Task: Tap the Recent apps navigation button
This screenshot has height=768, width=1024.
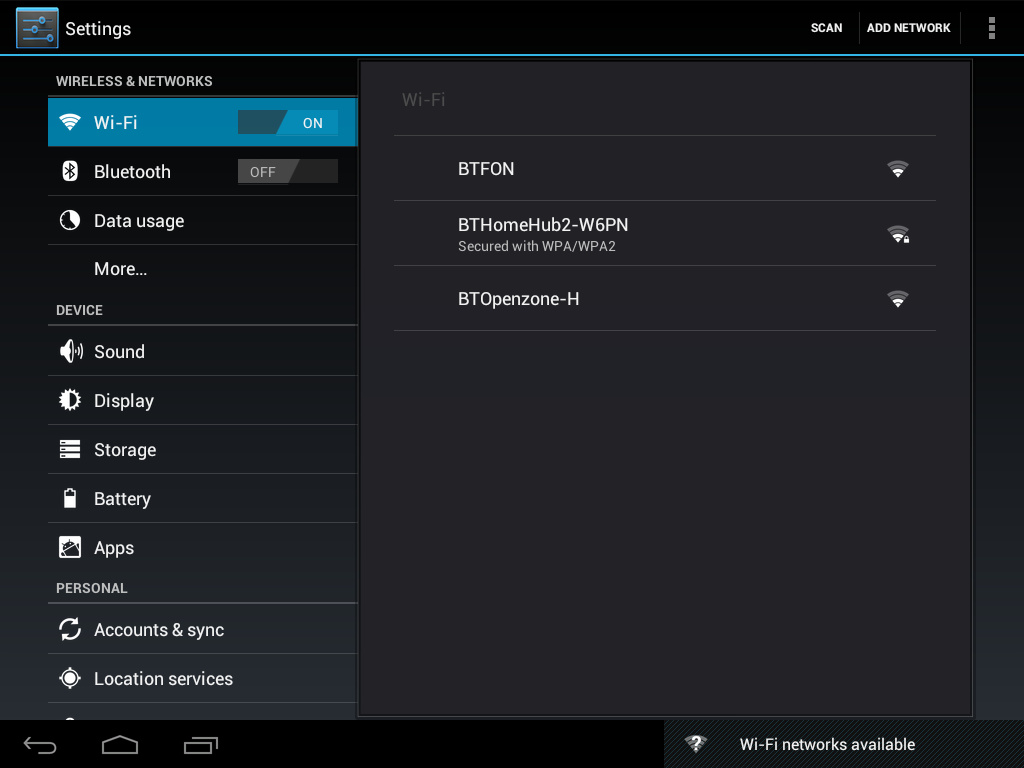Action: point(200,744)
